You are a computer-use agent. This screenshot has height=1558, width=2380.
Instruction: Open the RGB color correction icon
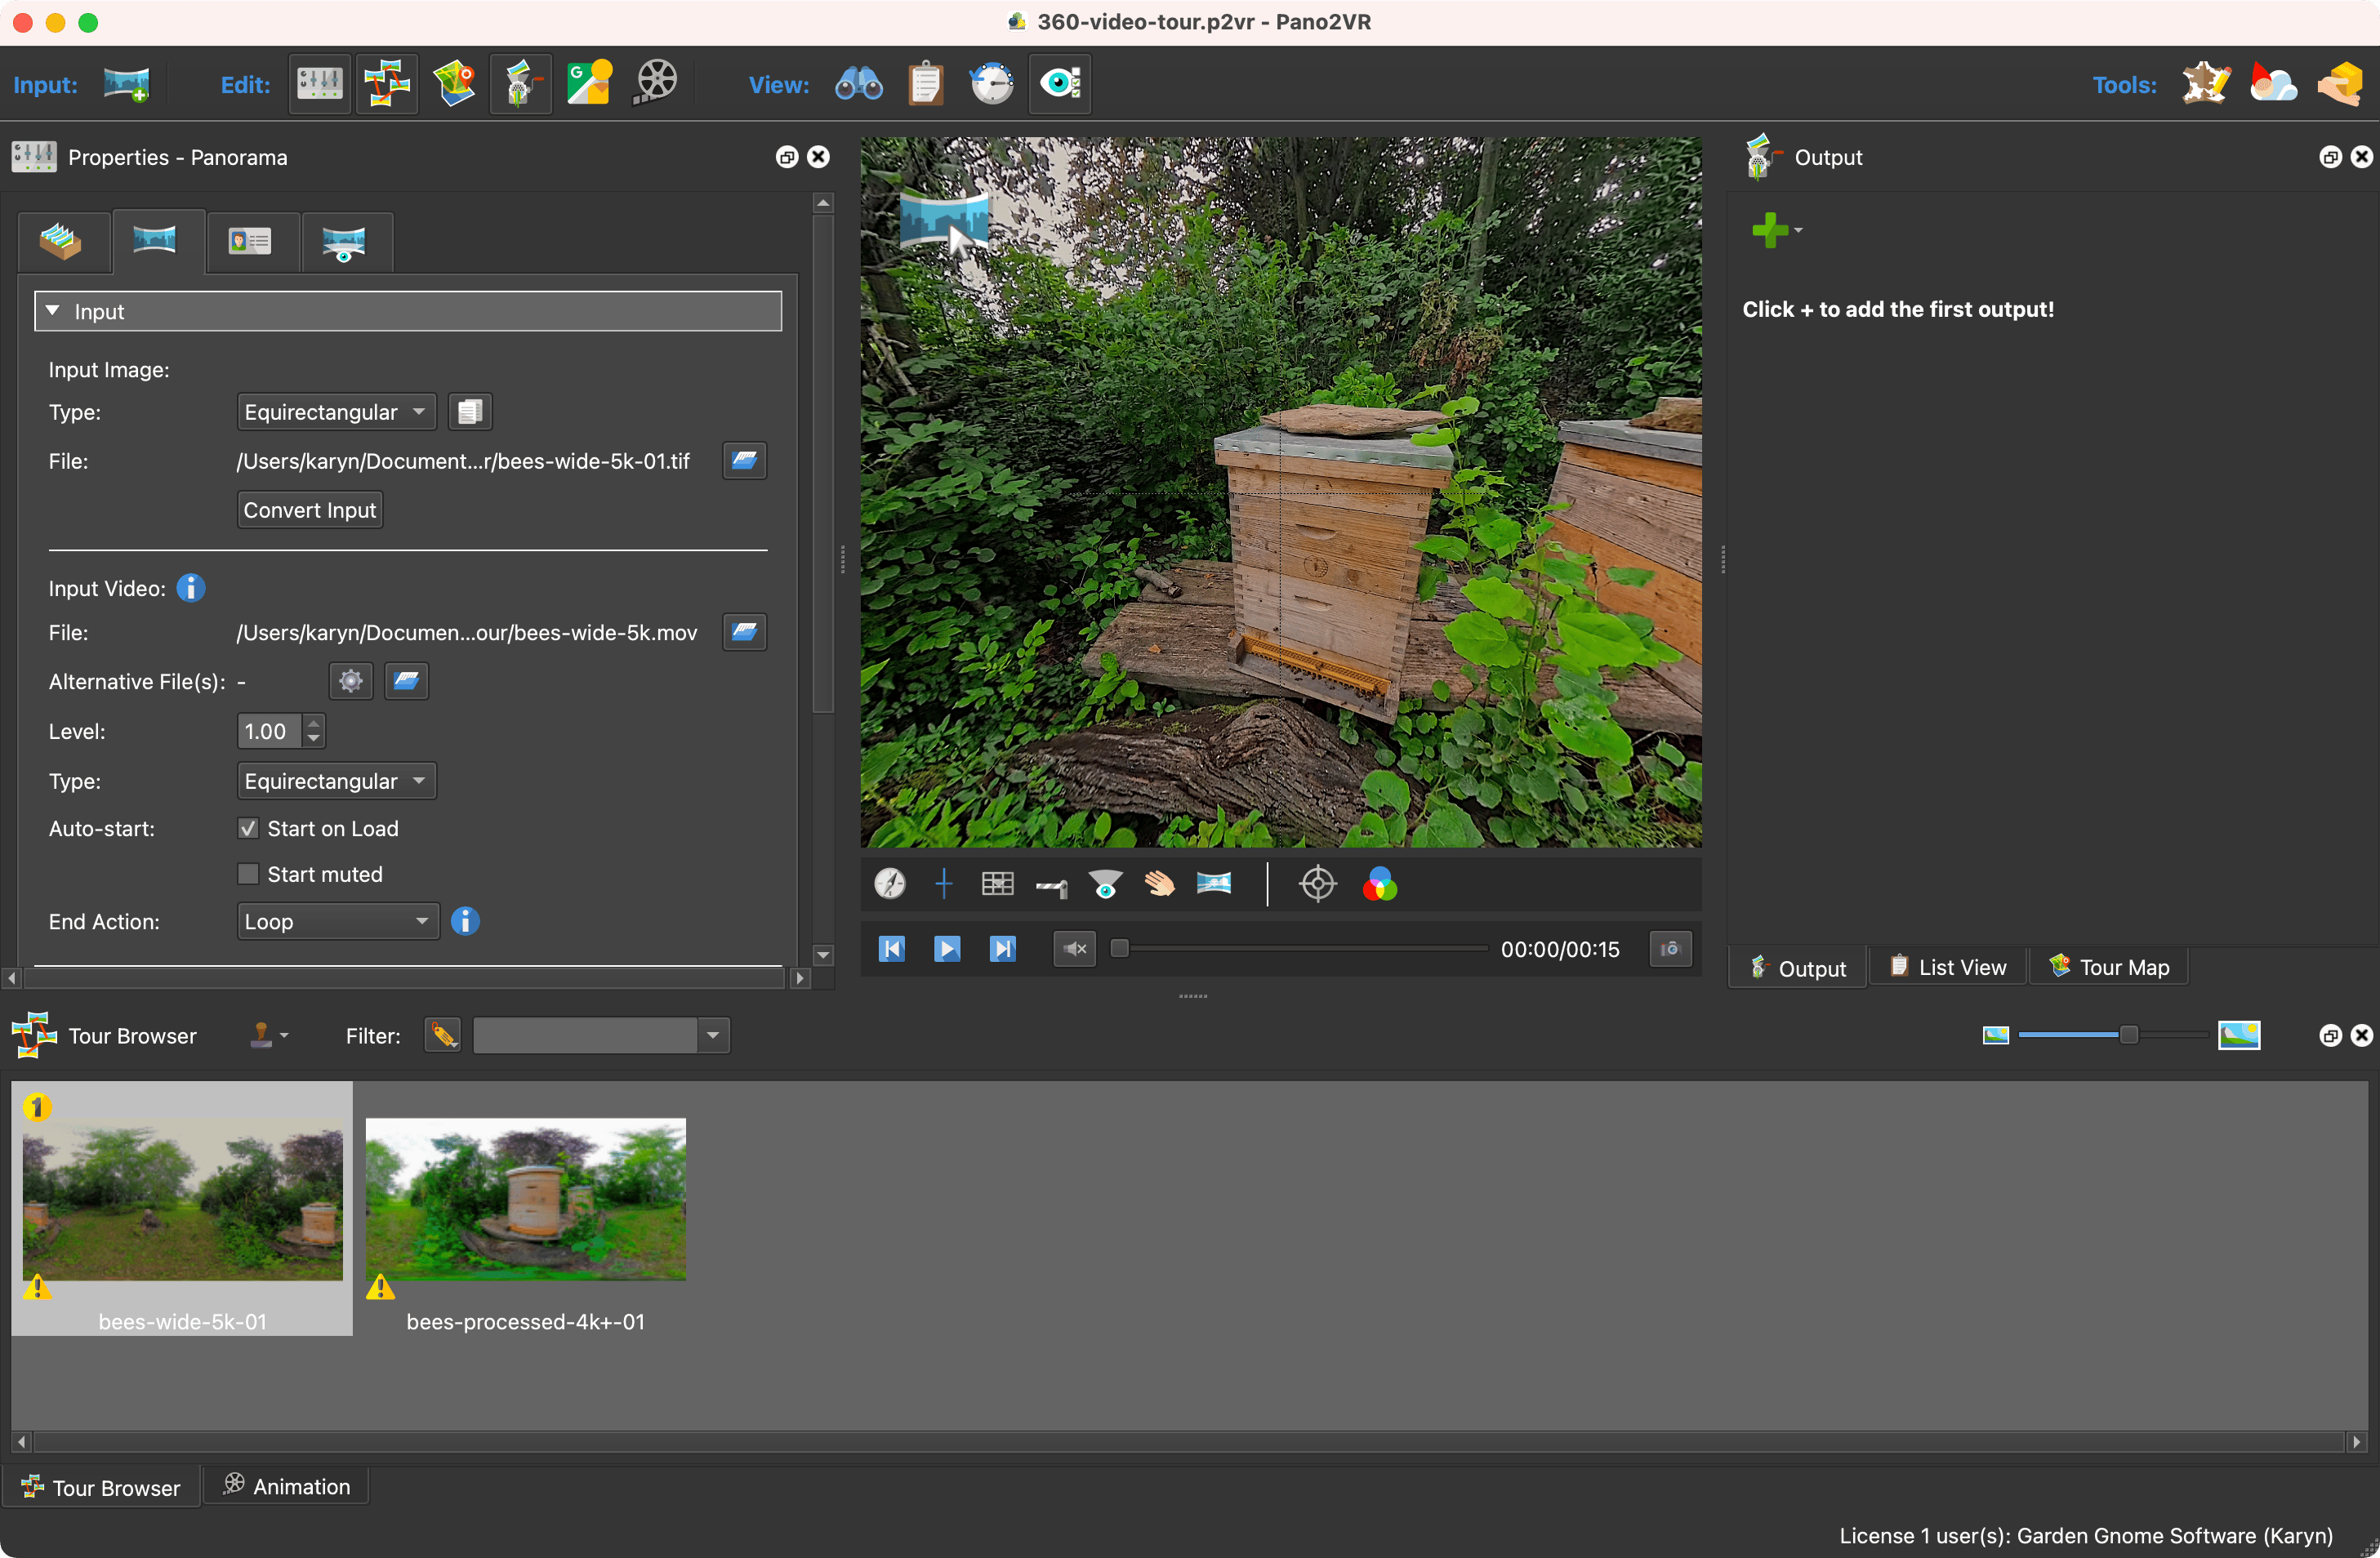(1380, 884)
